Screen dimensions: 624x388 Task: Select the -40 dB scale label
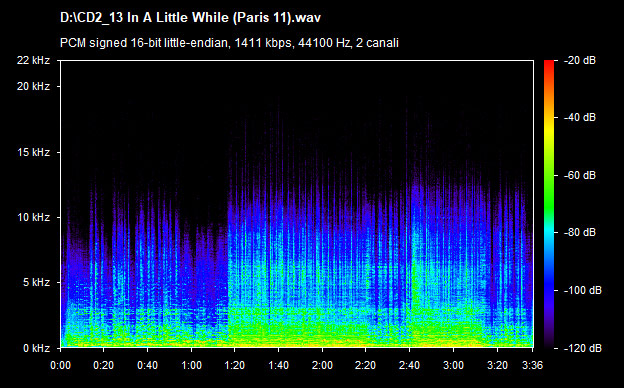580,117
